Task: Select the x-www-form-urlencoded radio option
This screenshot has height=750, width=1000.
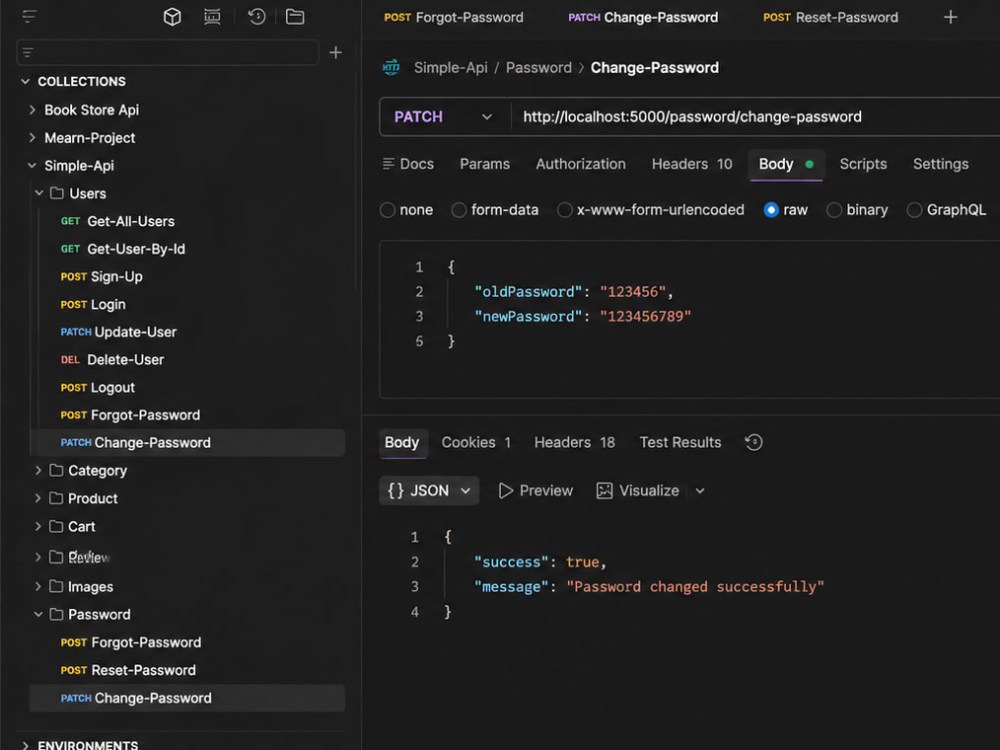Action: click(x=564, y=210)
